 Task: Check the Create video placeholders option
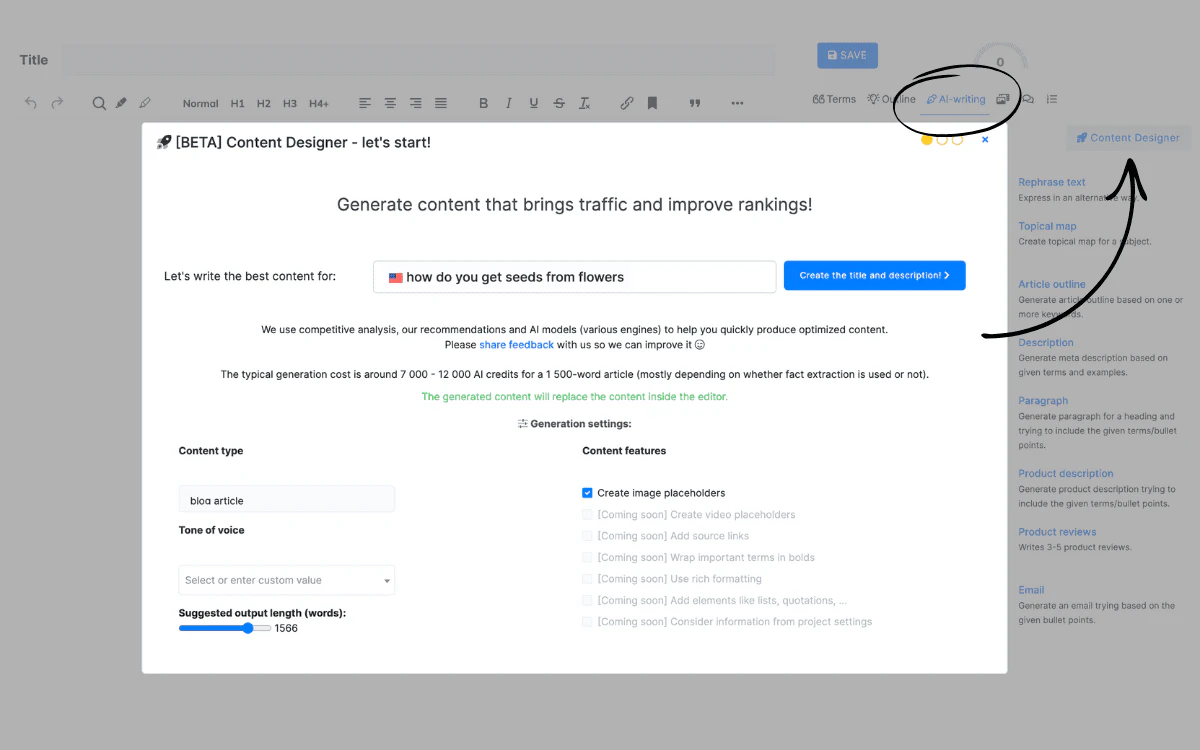point(587,515)
